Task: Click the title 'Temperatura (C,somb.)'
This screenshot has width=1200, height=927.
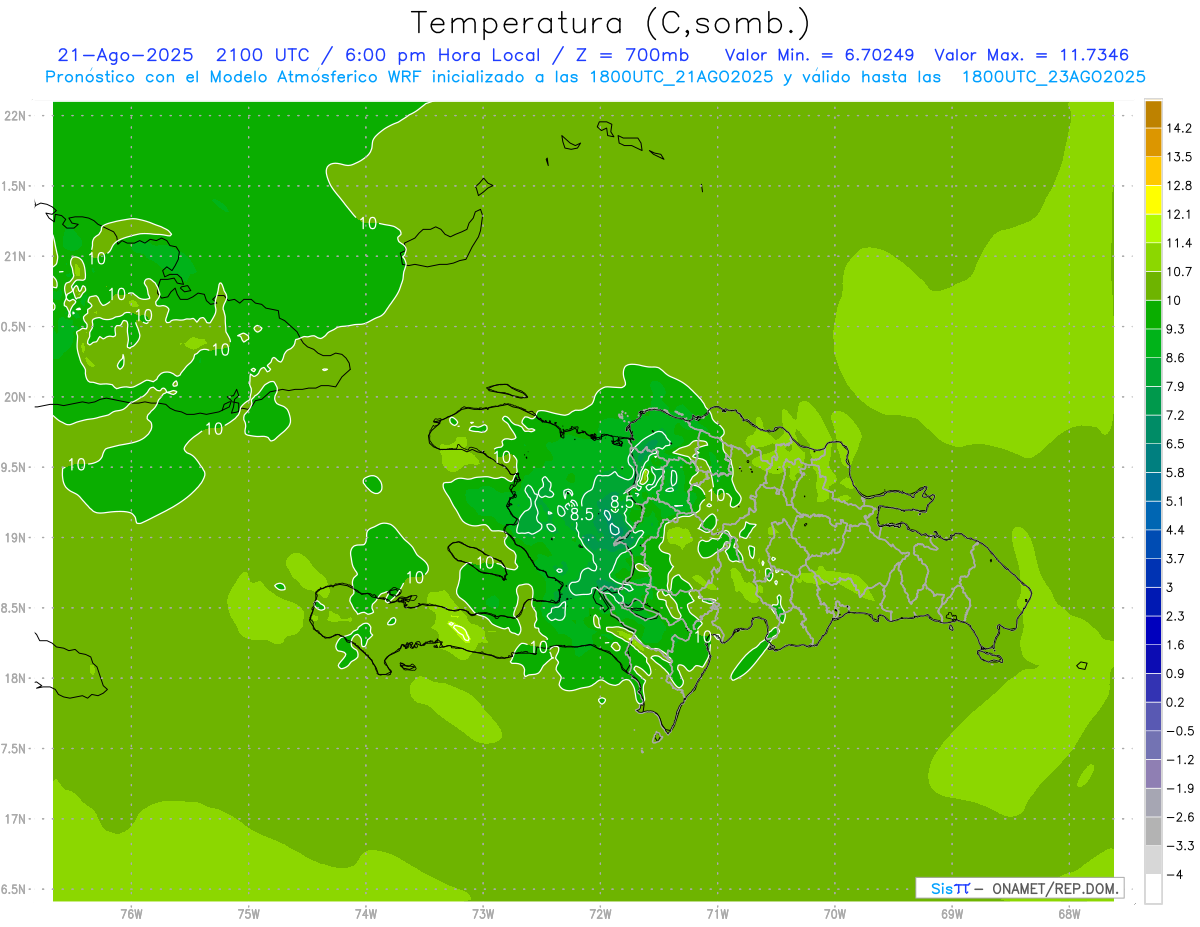Action: coord(610,23)
